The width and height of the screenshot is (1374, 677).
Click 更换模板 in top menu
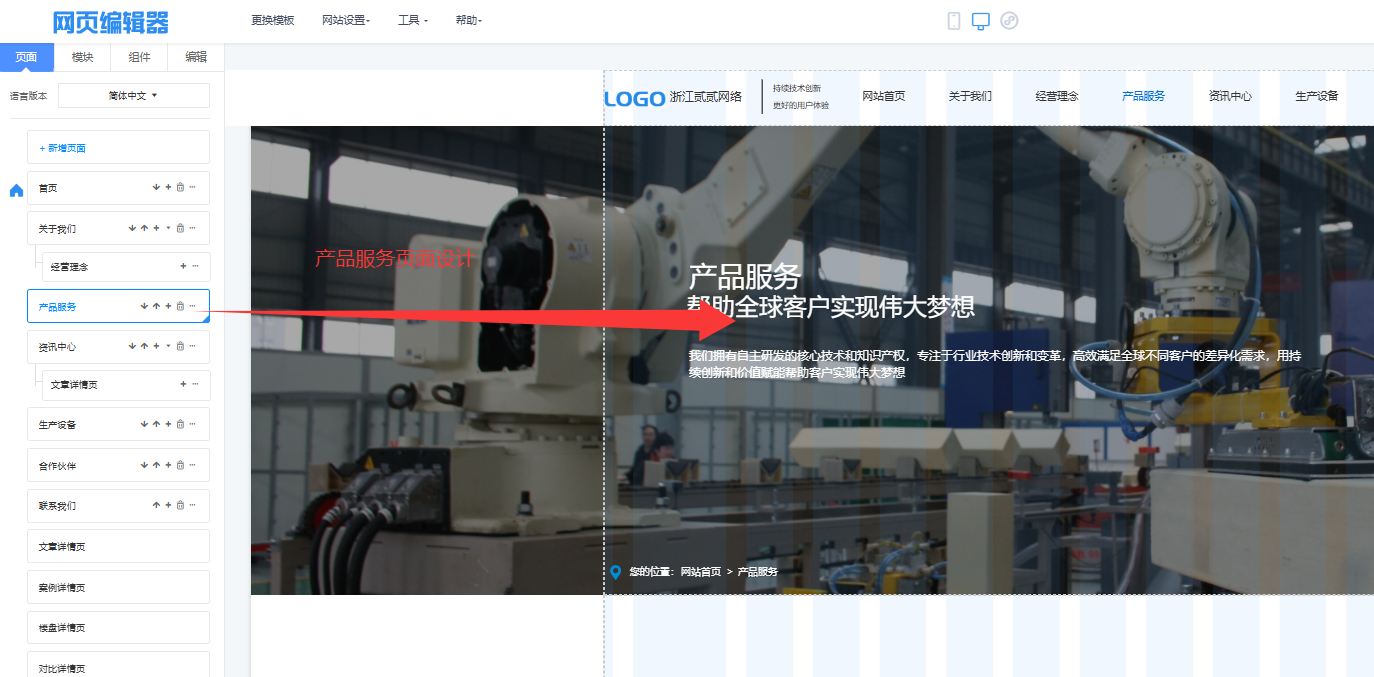point(273,20)
